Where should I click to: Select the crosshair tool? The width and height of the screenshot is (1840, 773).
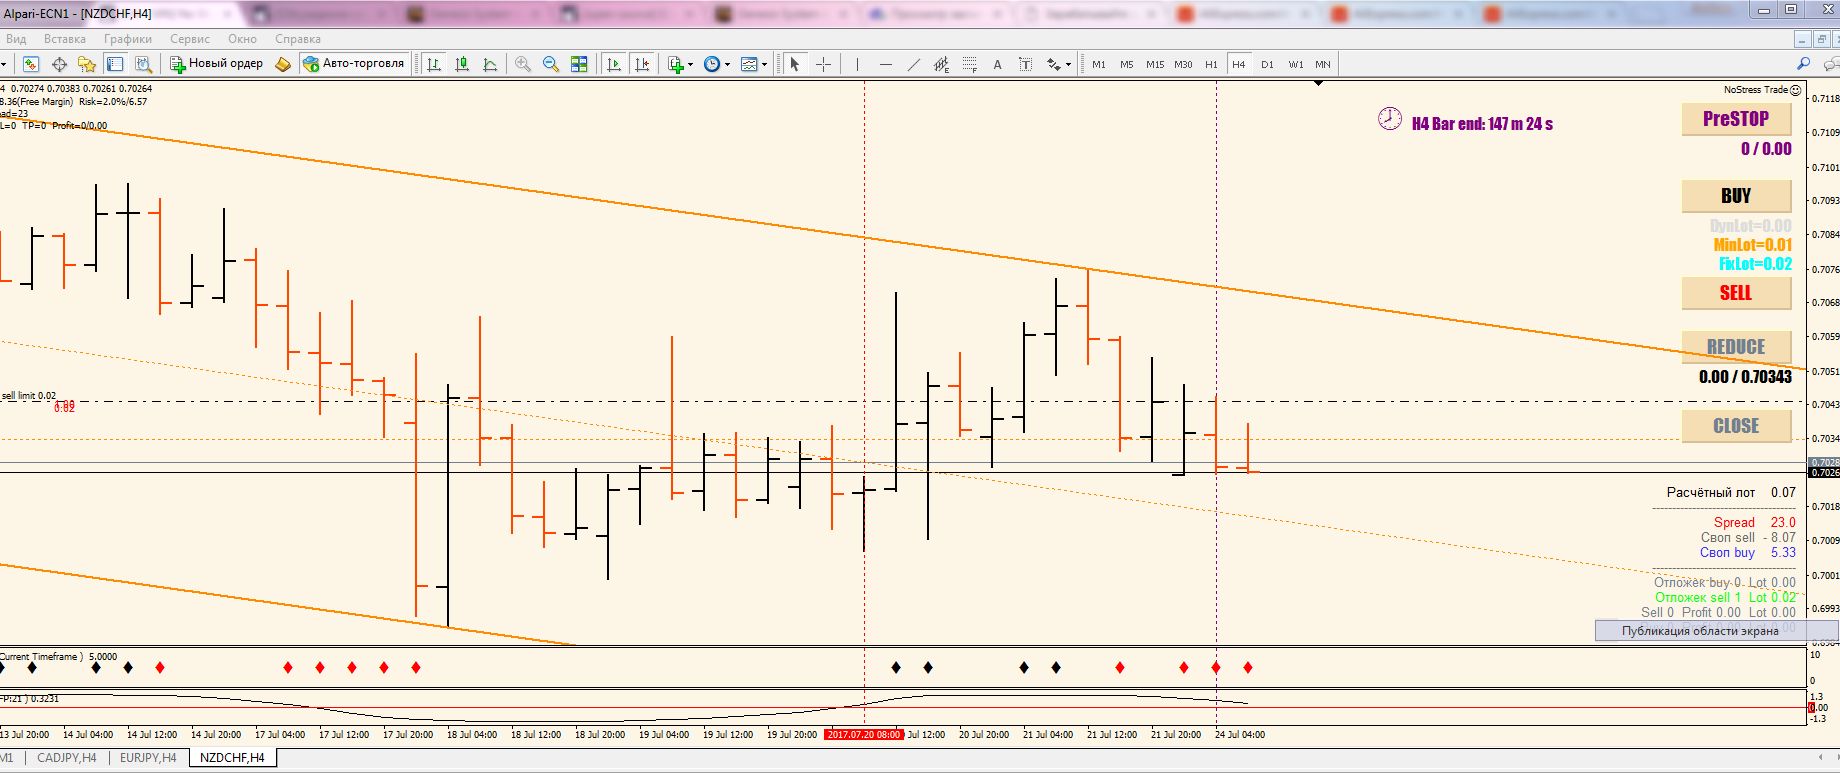pos(823,64)
